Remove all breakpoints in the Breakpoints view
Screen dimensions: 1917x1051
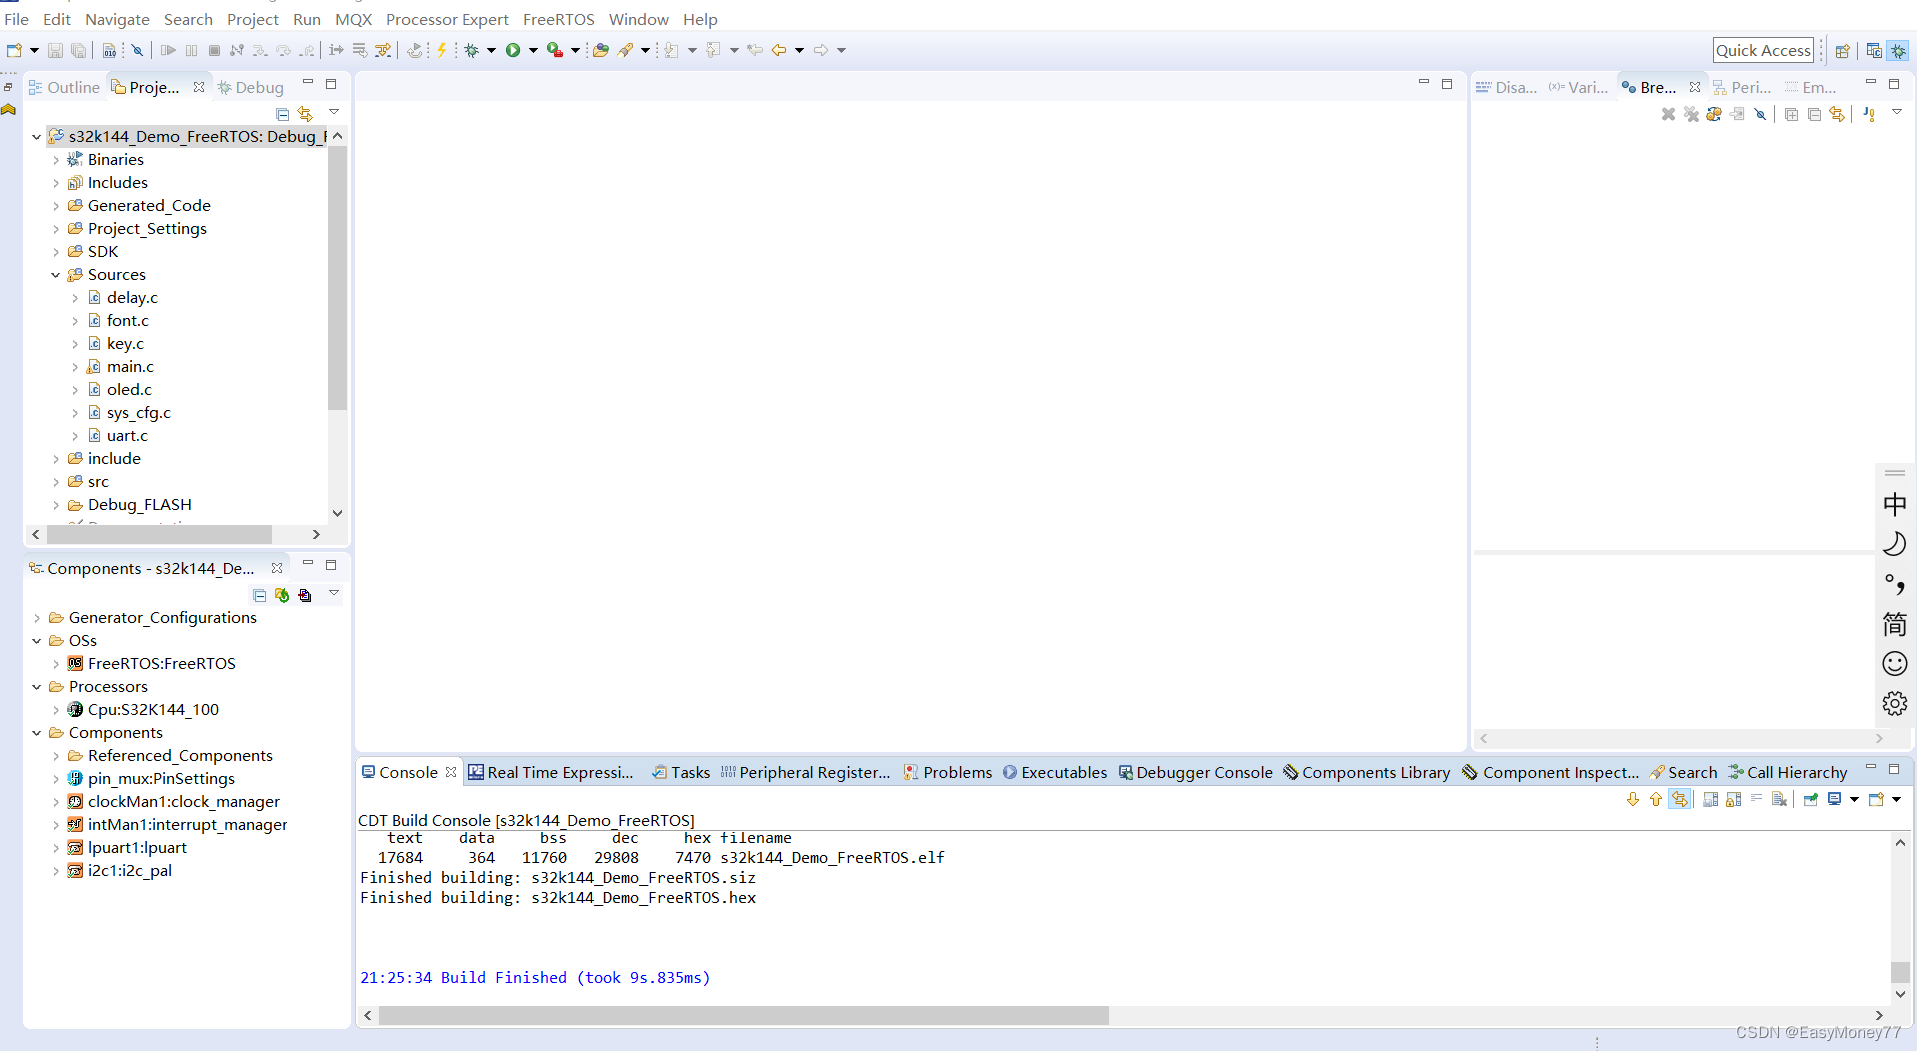(1691, 114)
